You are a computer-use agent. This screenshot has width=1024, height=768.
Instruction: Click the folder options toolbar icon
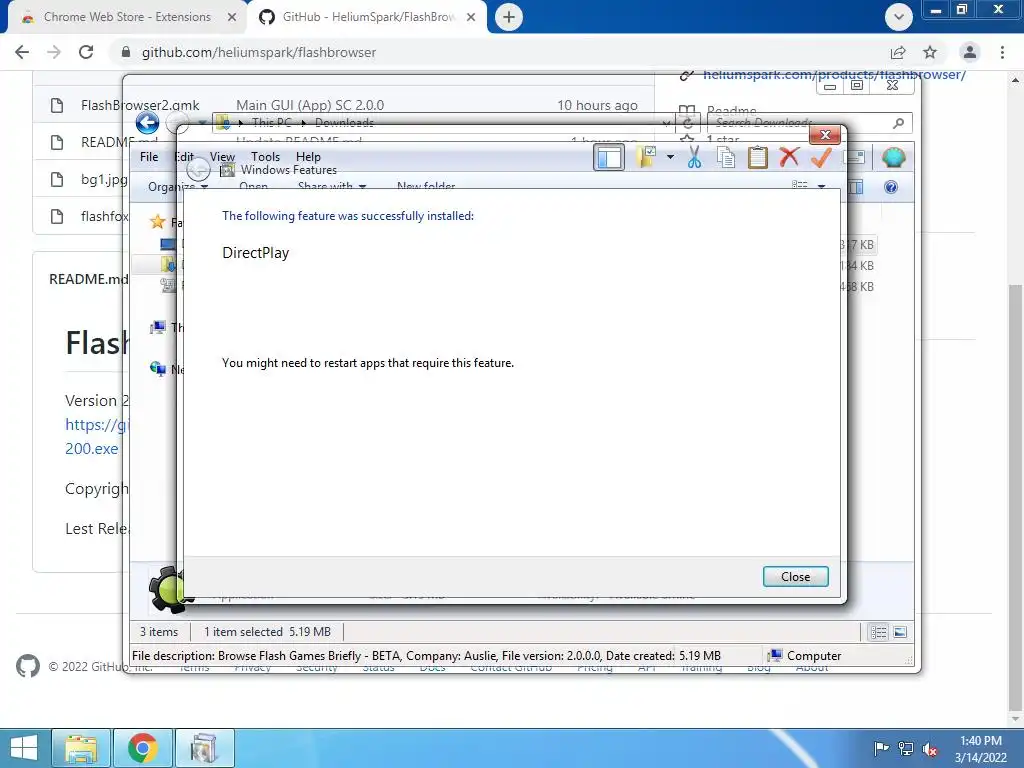[x=646, y=157]
